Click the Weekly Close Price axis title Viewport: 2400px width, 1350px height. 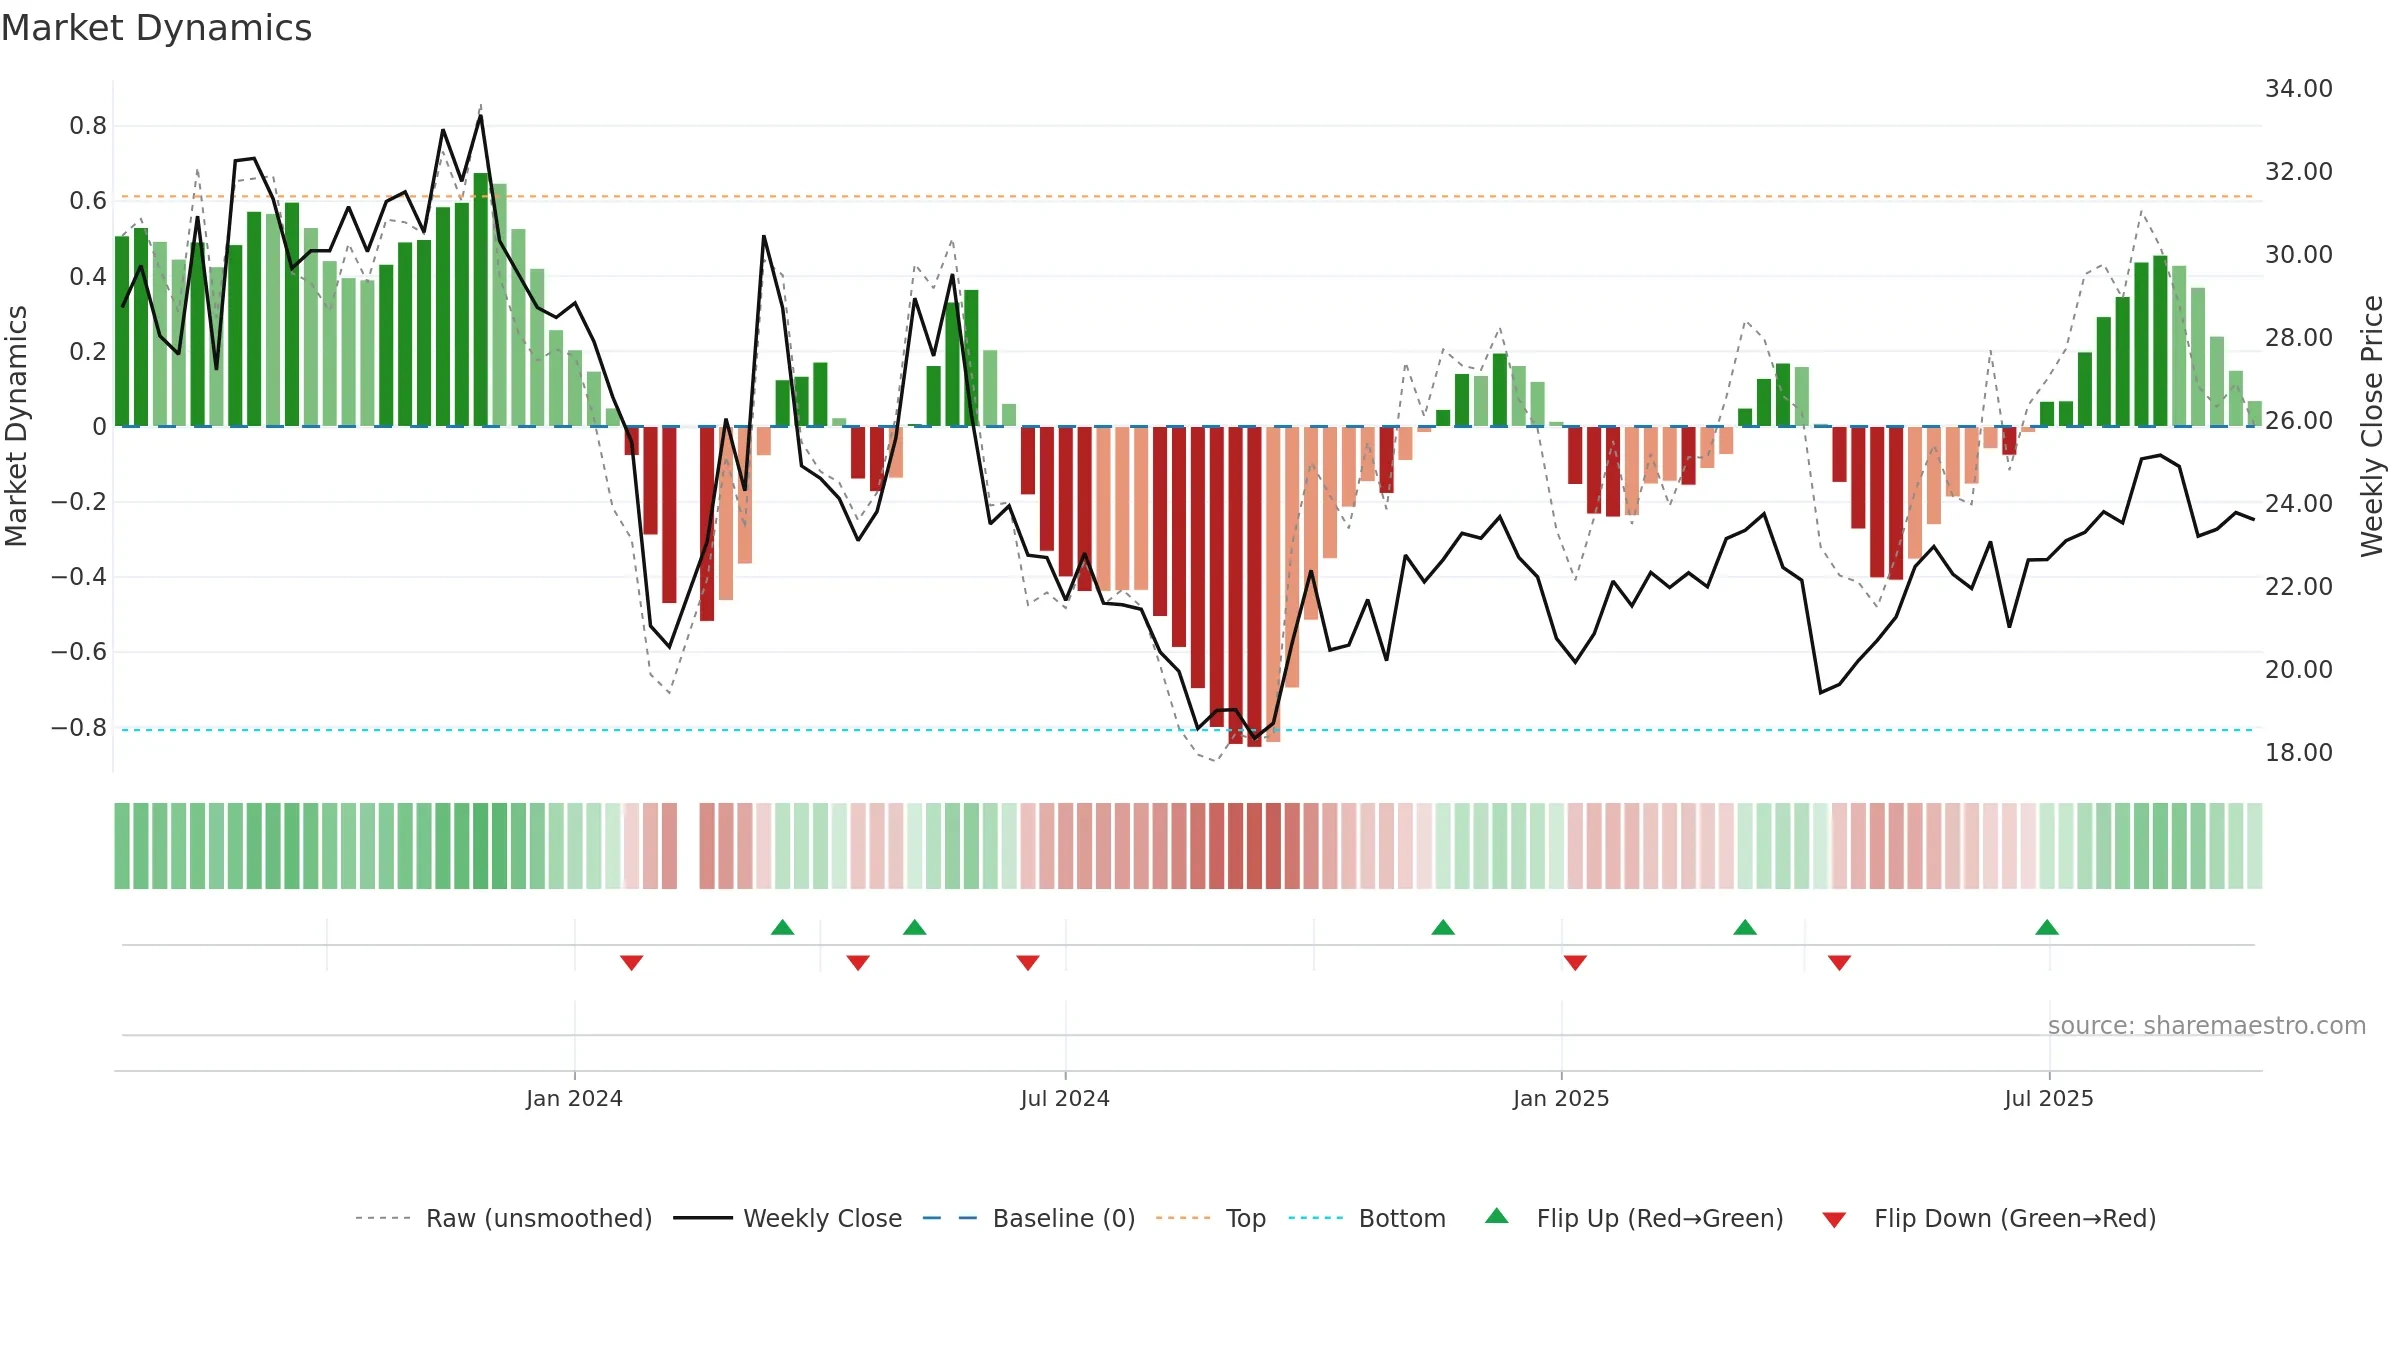click(x=2372, y=426)
